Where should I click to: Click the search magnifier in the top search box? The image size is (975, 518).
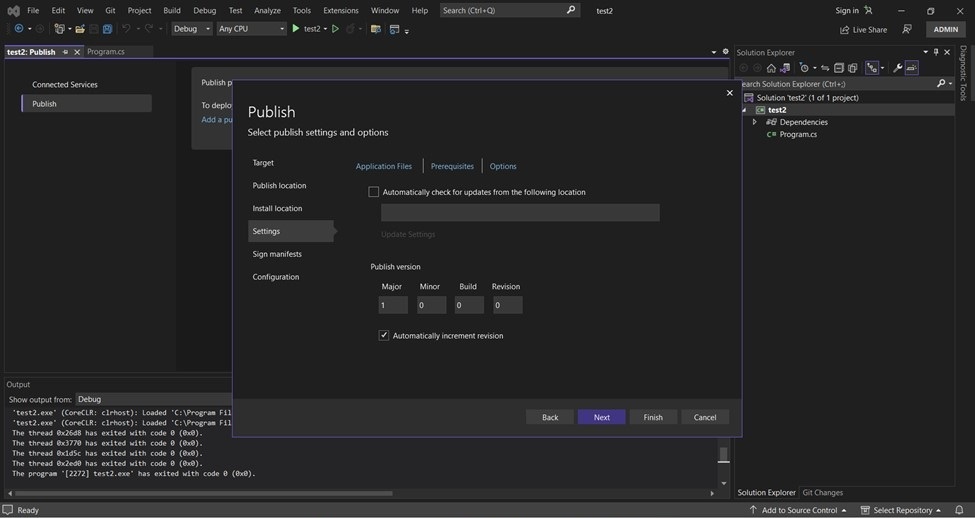(571, 10)
